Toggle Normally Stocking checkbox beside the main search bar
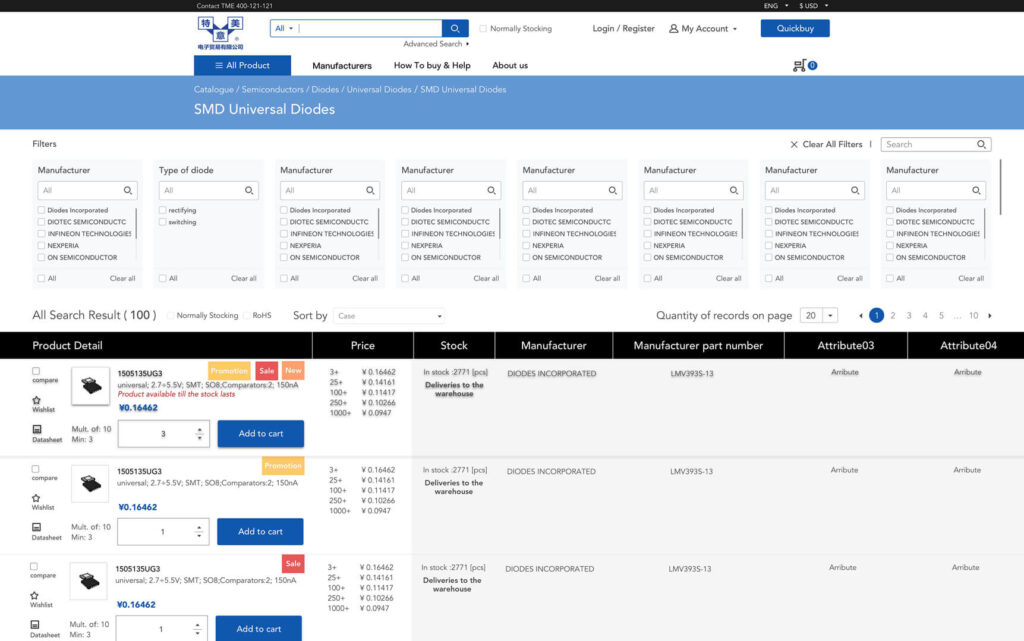Screen dimensions: 1024x641 (483, 29)
